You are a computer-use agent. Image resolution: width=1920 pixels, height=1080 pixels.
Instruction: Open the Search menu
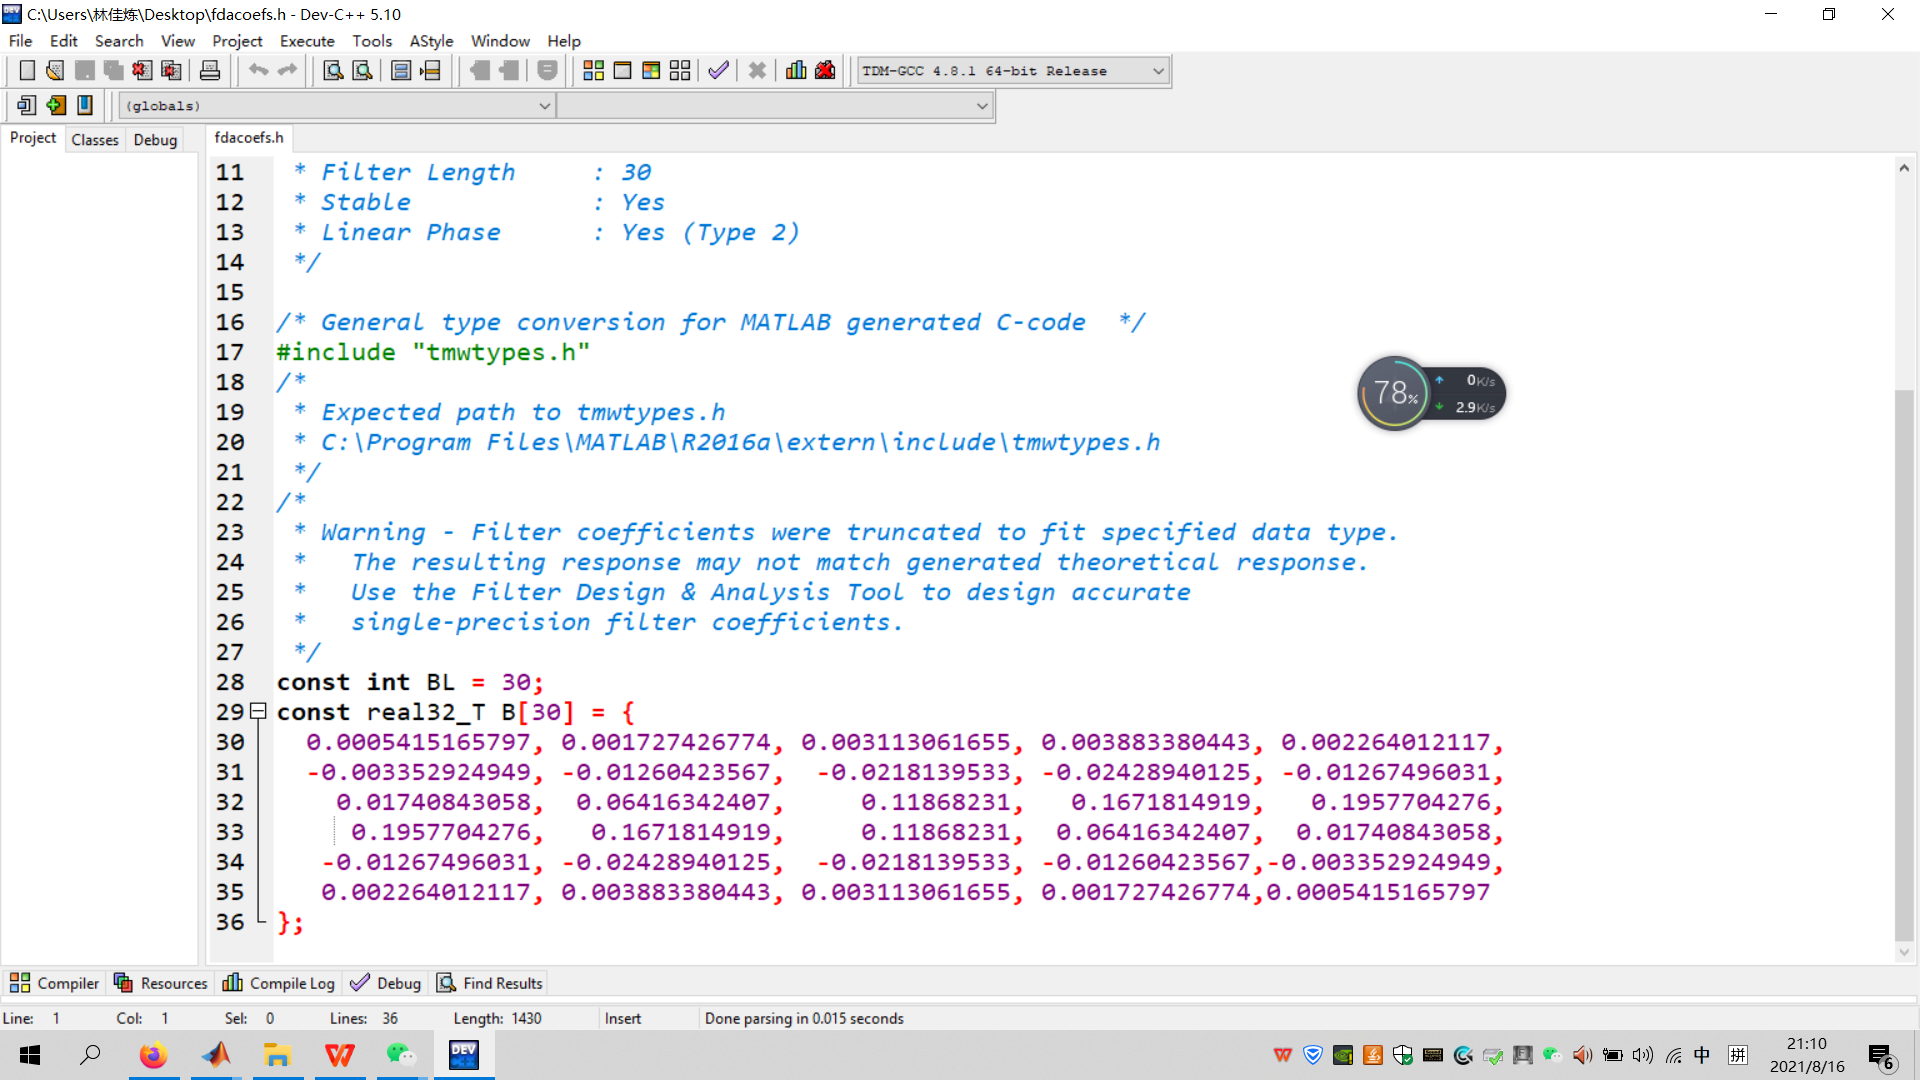tap(119, 41)
